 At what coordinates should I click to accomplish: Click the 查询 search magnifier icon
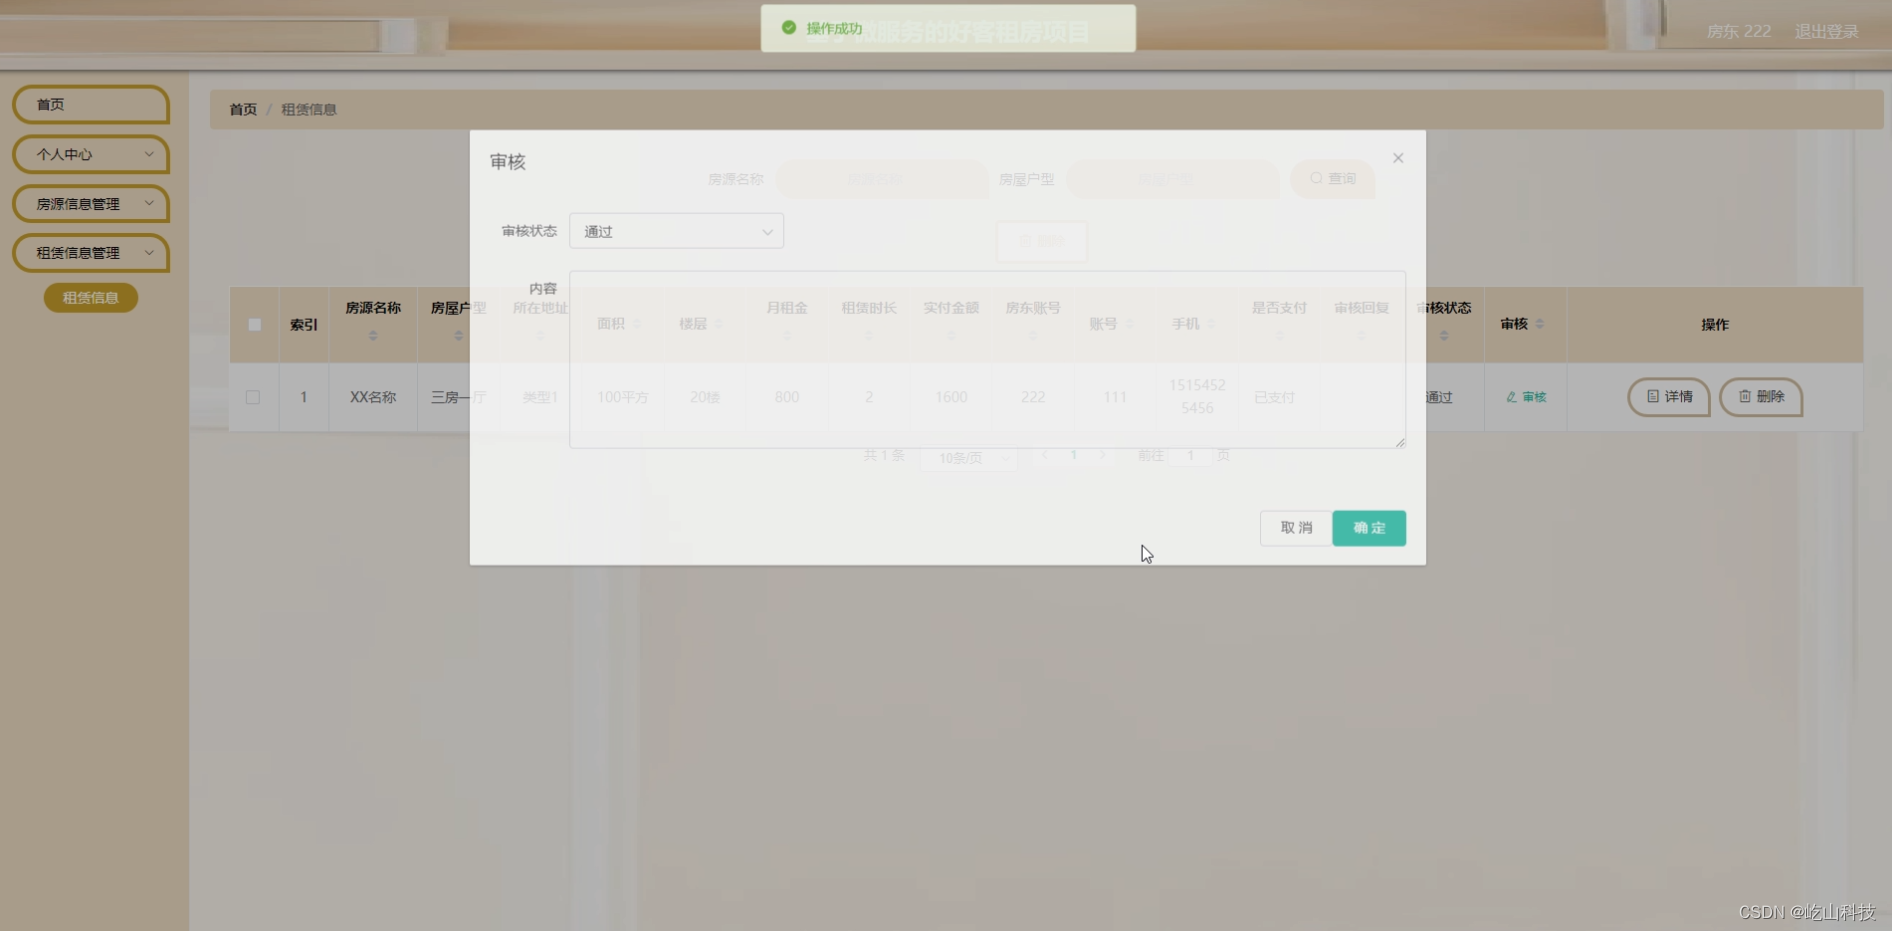pyautogui.click(x=1317, y=178)
